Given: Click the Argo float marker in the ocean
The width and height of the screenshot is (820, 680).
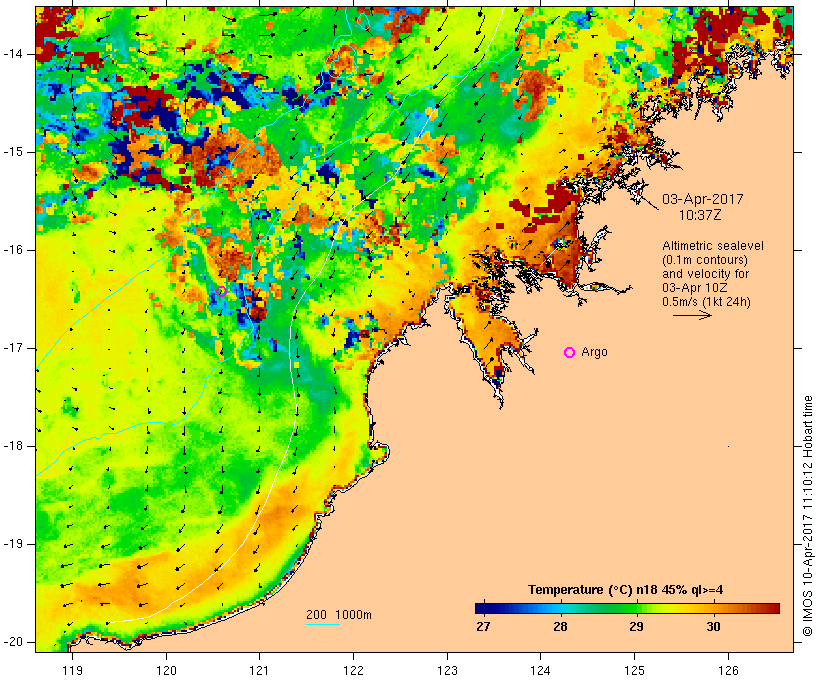Looking at the screenshot, I should (222, 291).
